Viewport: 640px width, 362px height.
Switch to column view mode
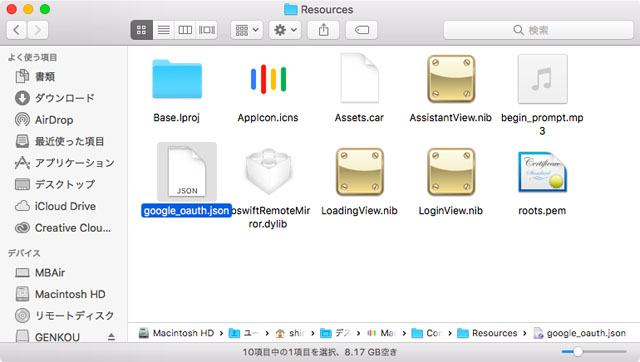pyautogui.click(x=185, y=30)
